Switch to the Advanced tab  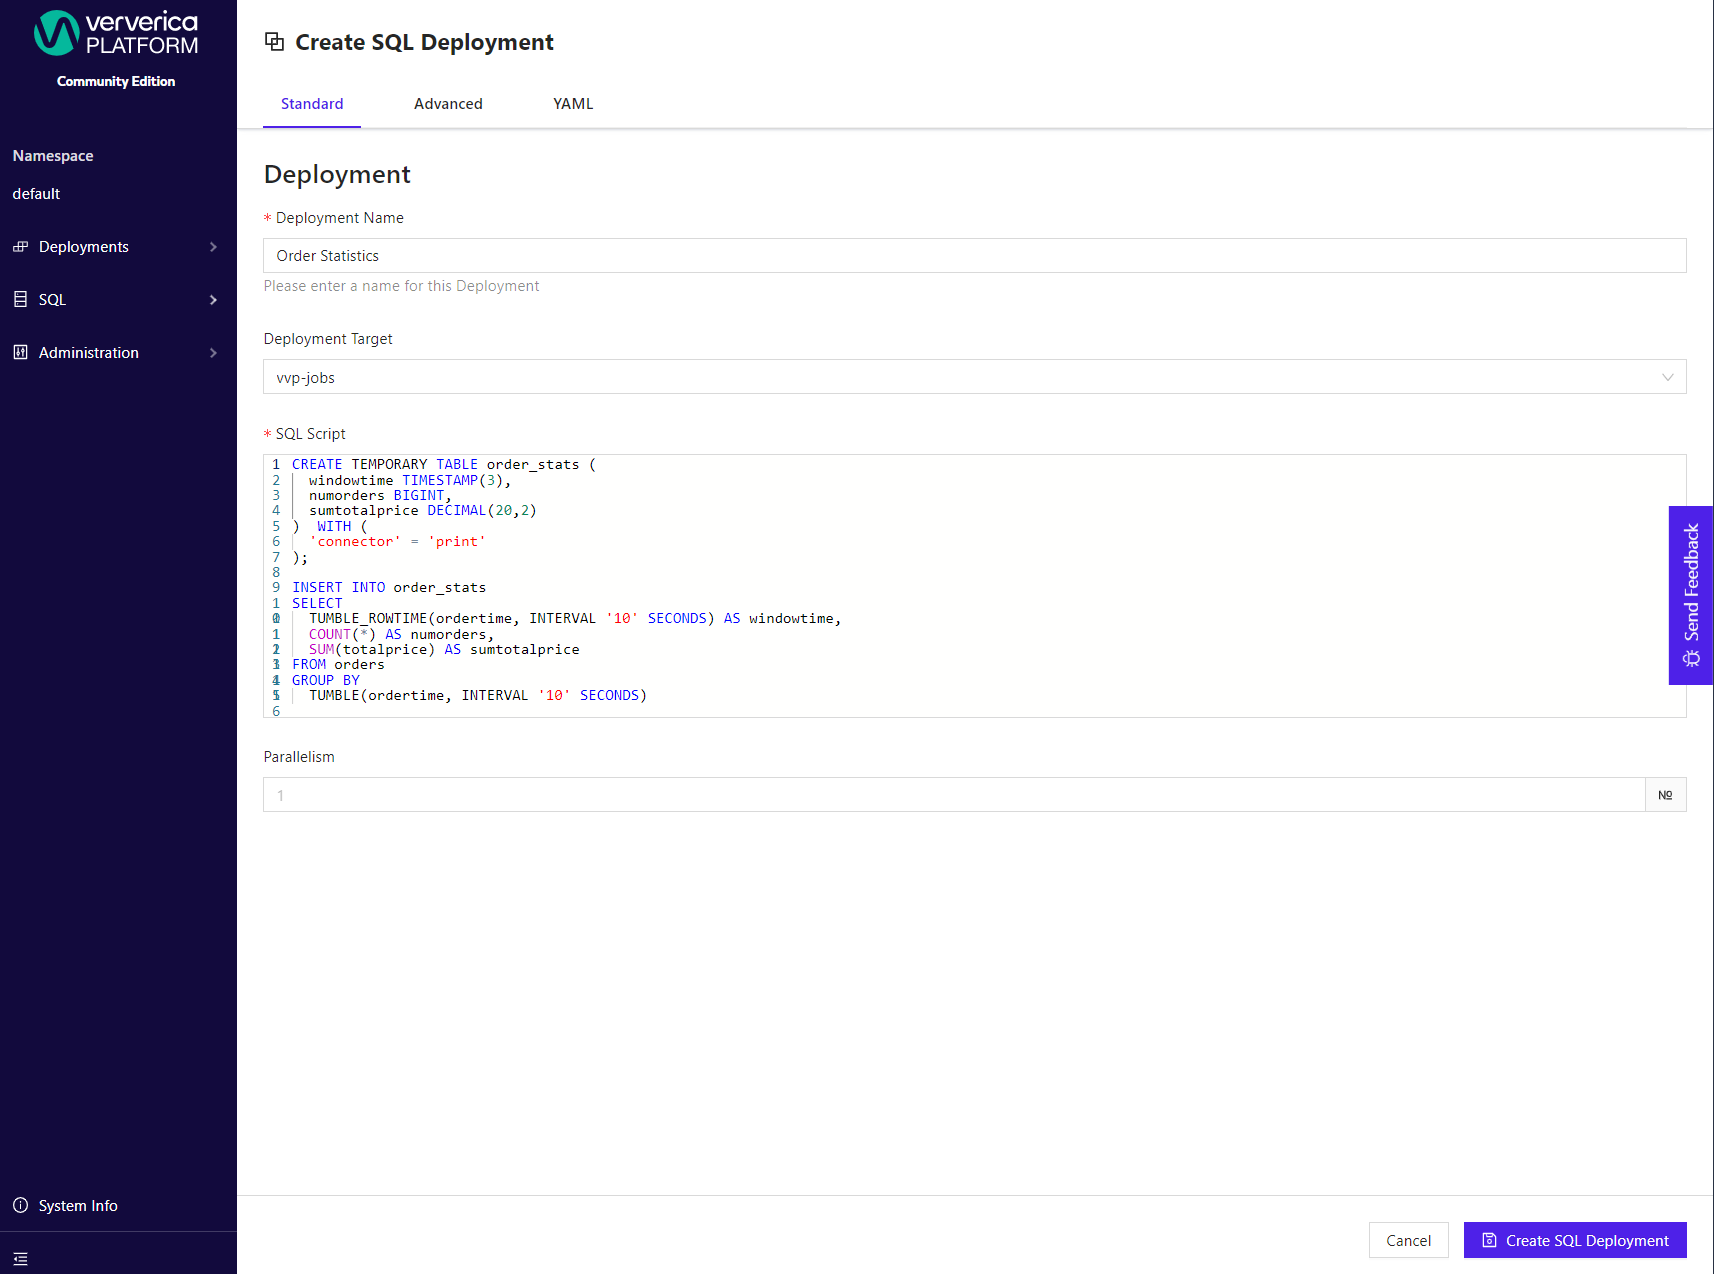click(x=448, y=104)
